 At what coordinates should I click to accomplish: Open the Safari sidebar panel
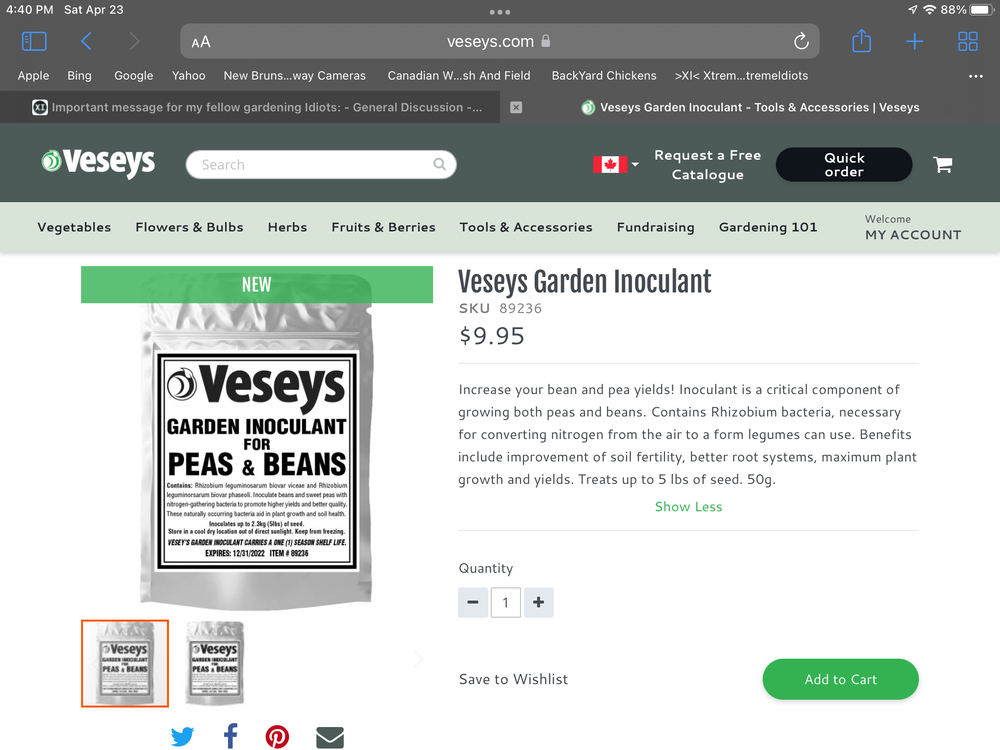(34, 41)
